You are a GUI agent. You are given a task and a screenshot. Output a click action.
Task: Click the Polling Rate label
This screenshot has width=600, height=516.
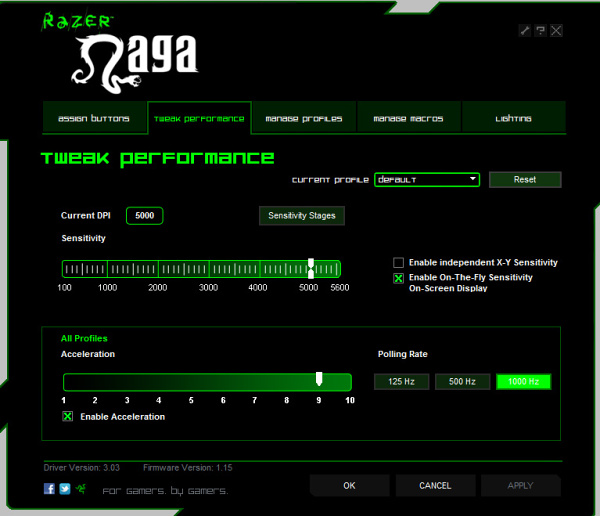tap(403, 354)
